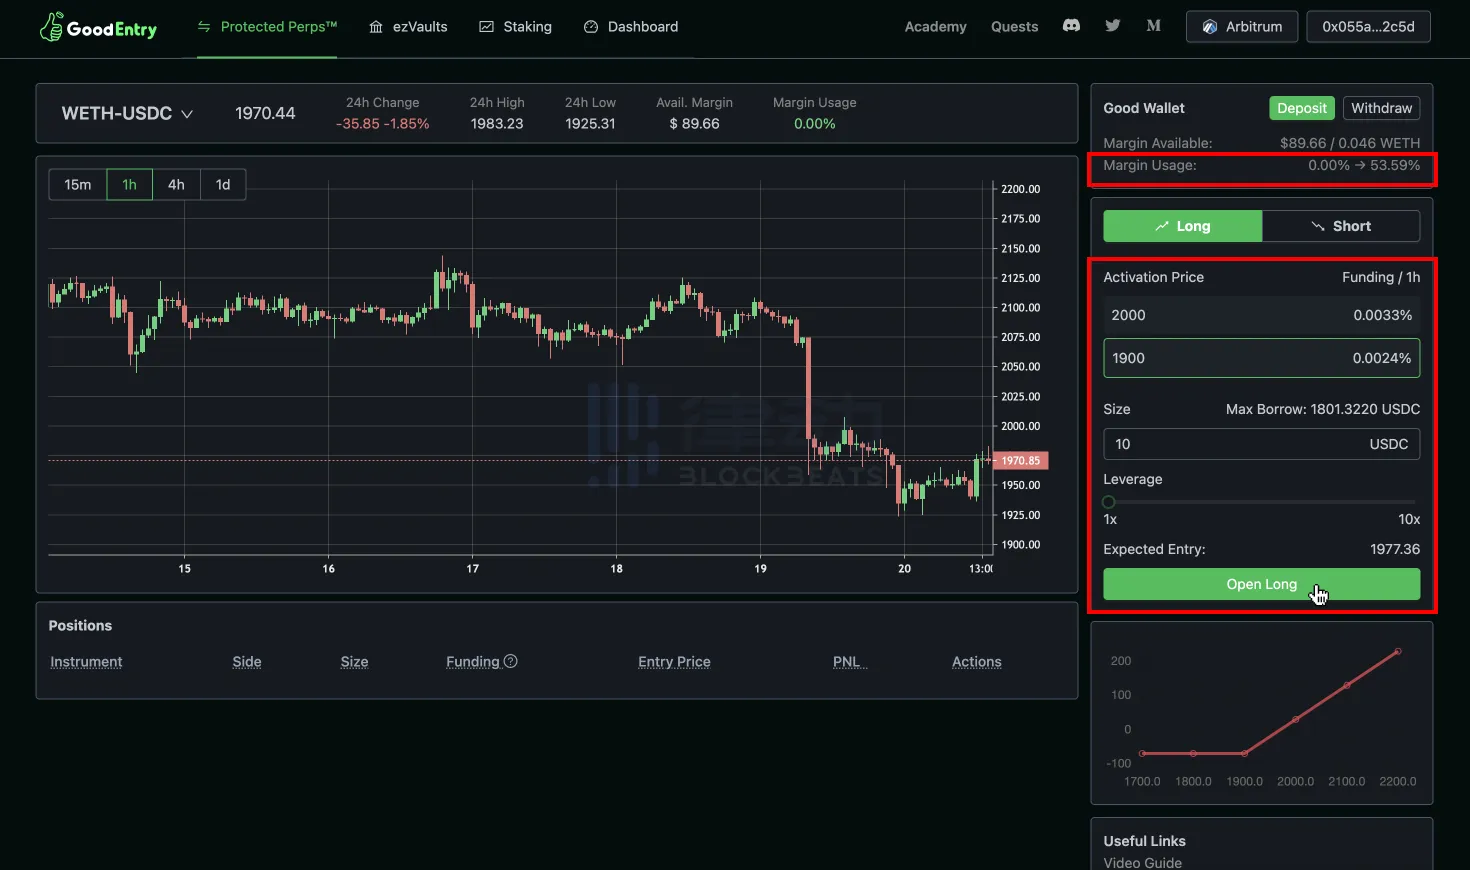1470x870 pixels.
Task: Click the Open Long button
Action: coord(1261,584)
